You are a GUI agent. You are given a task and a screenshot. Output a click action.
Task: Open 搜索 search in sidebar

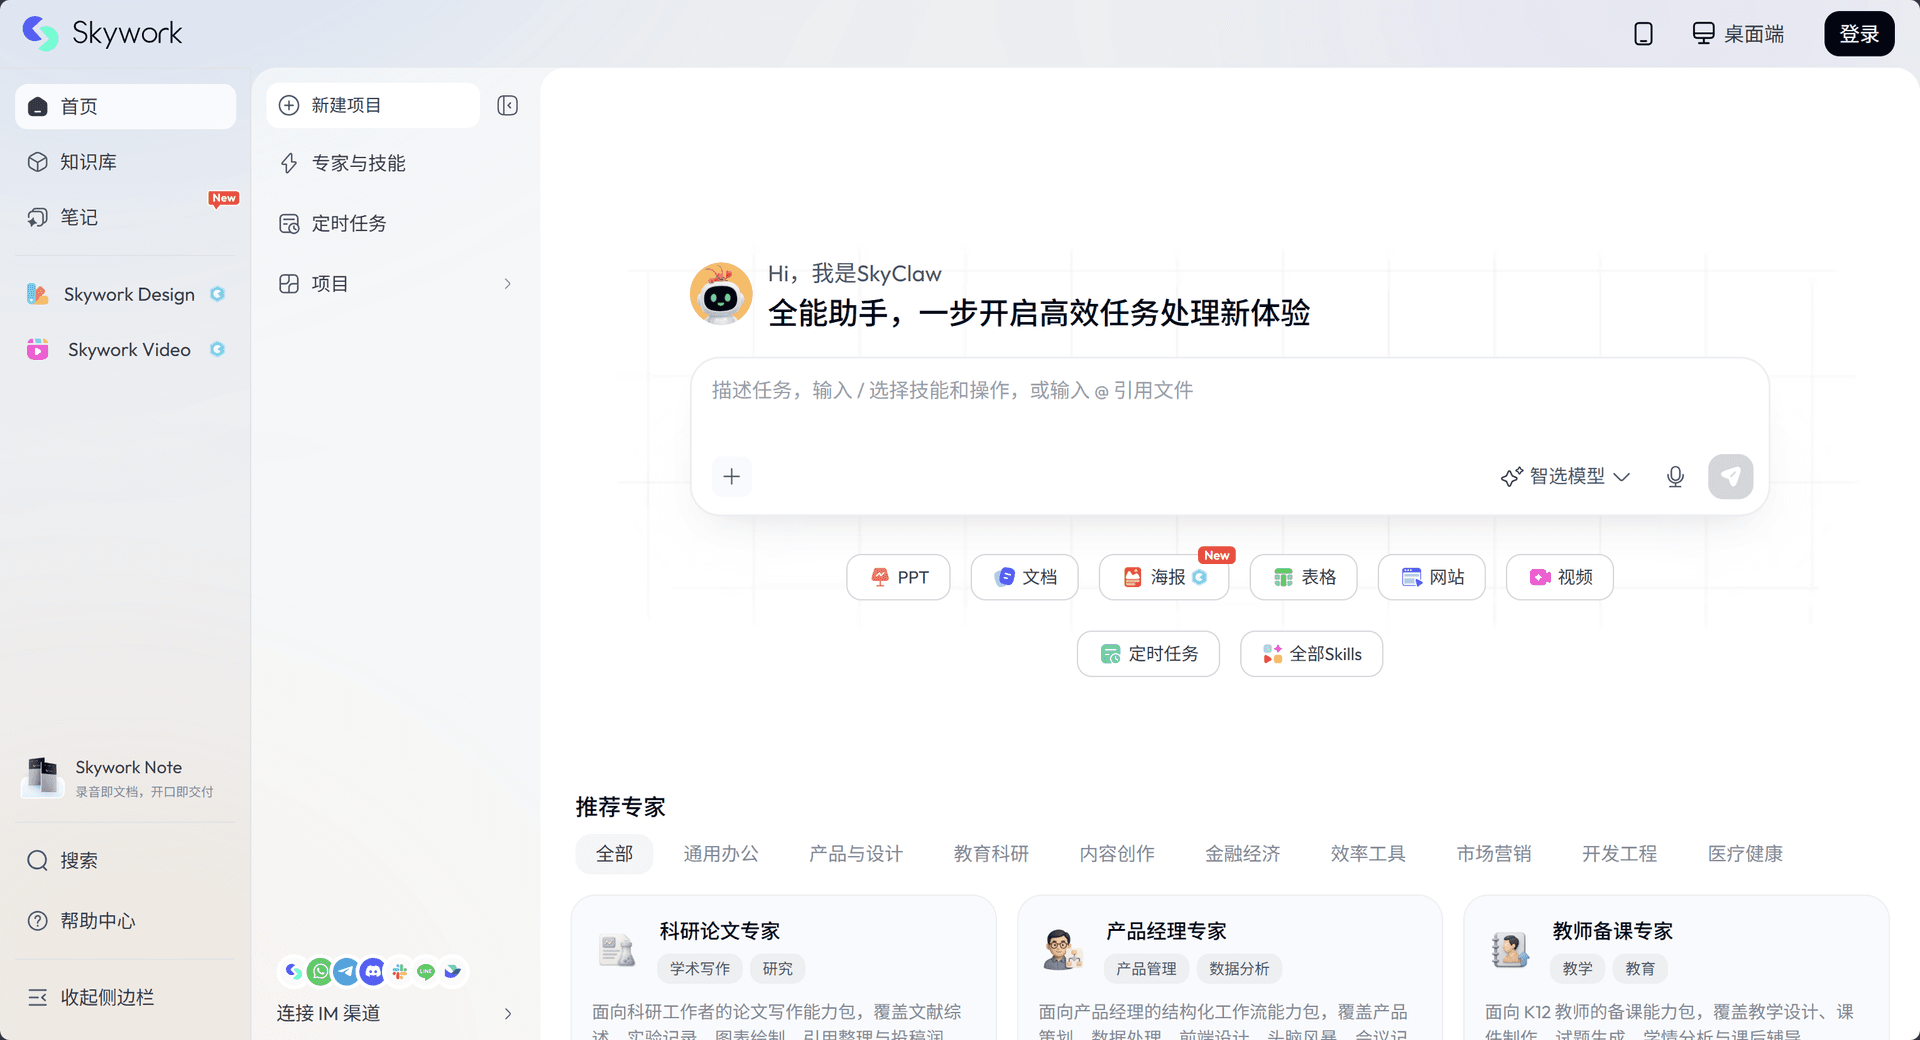[x=126, y=860]
